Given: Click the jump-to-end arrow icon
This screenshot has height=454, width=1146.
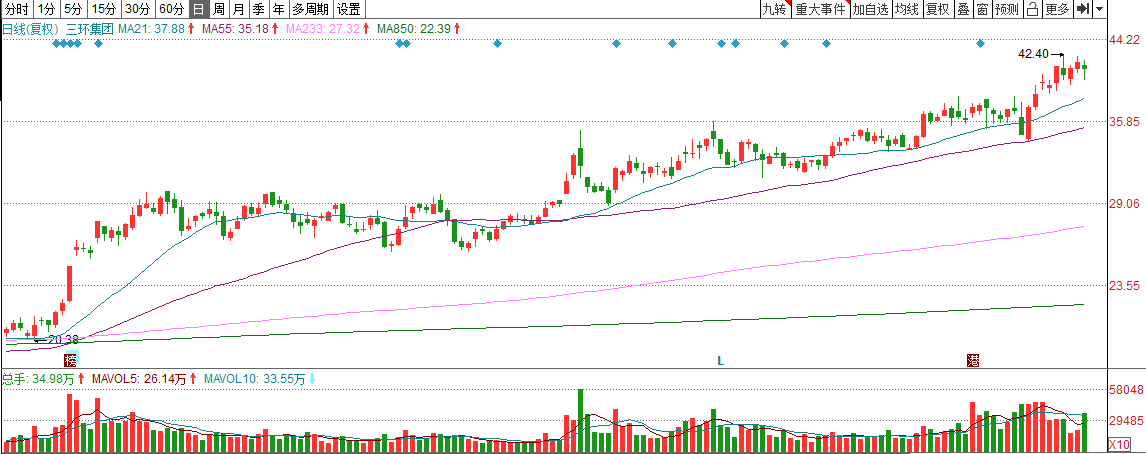Looking at the screenshot, I should pos(1083,10).
